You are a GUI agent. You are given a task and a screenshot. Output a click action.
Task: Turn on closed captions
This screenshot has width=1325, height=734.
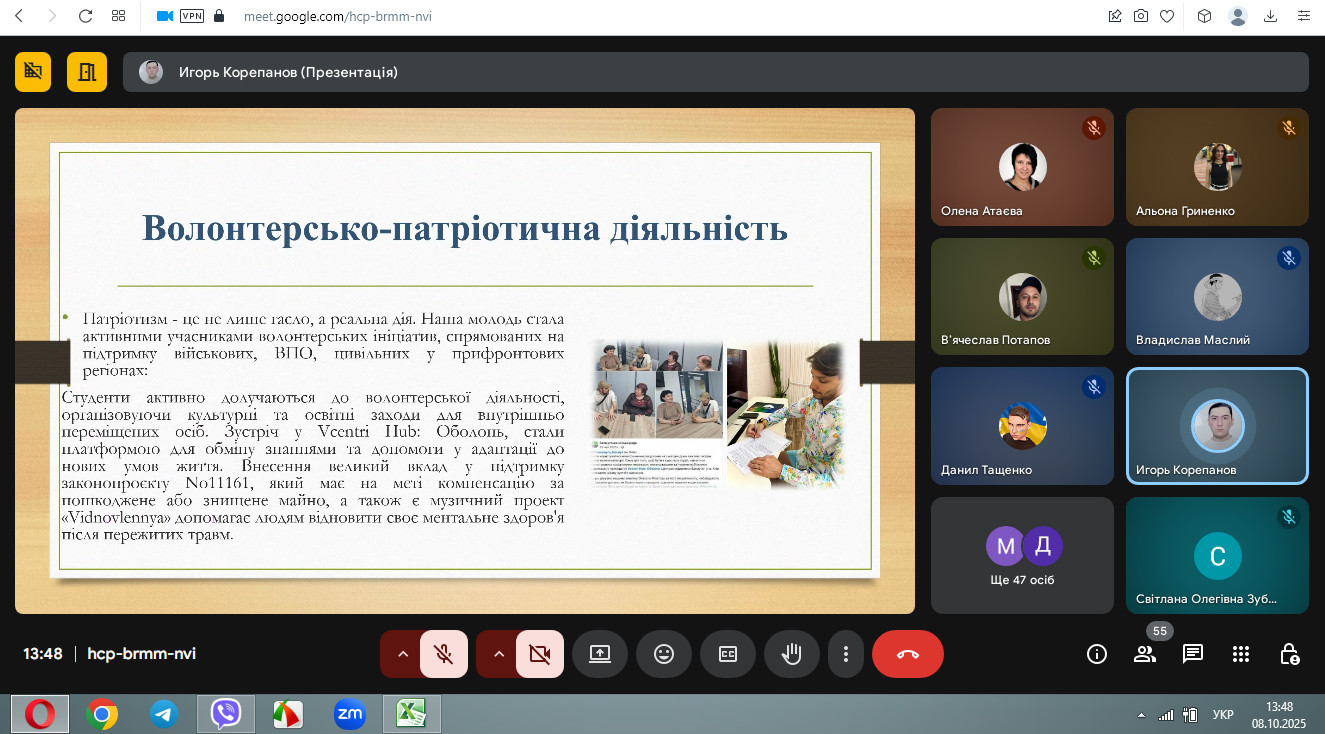(727, 654)
